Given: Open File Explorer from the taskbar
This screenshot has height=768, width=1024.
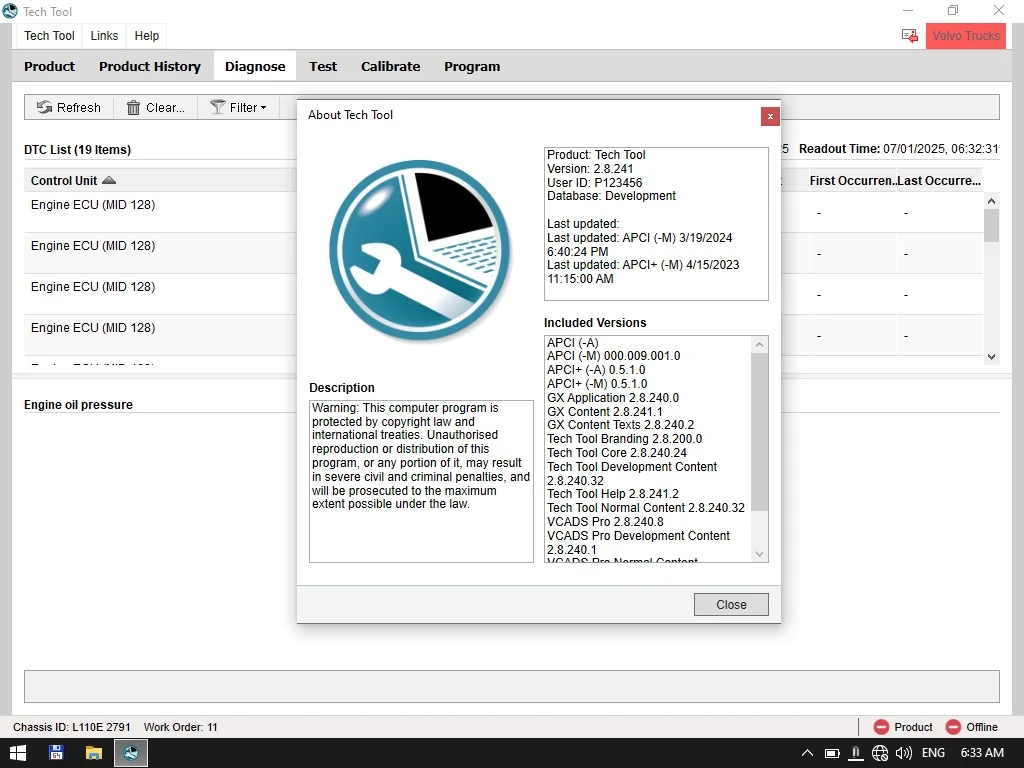Looking at the screenshot, I should click(94, 753).
